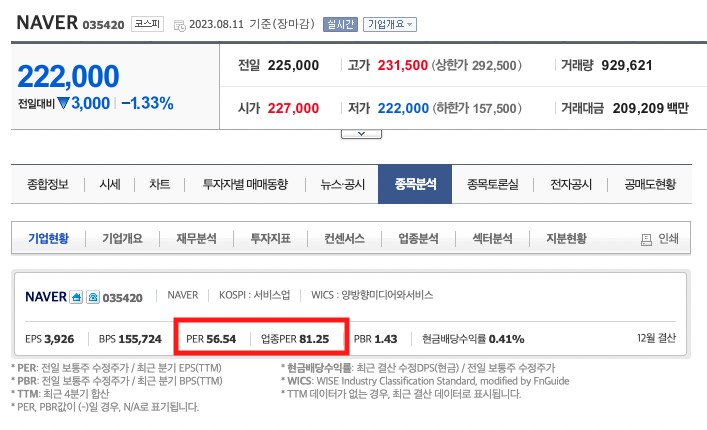Open the 투자지표 sub-tab
The width and height of the screenshot is (707, 430).
pyautogui.click(x=270, y=238)
